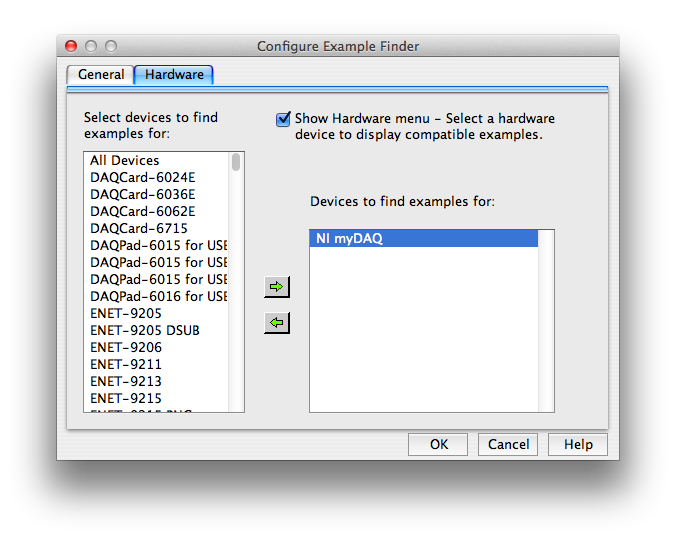This screenshot has width=676, height=539.
Task: Close the Configure Example Finder window
Action: pos(71,46)
